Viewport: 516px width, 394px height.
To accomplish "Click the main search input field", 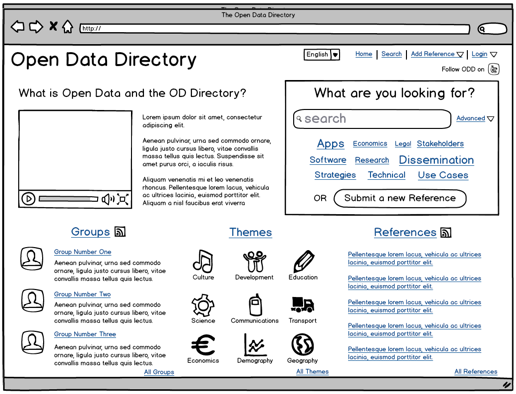I will (x=372, y=119).
